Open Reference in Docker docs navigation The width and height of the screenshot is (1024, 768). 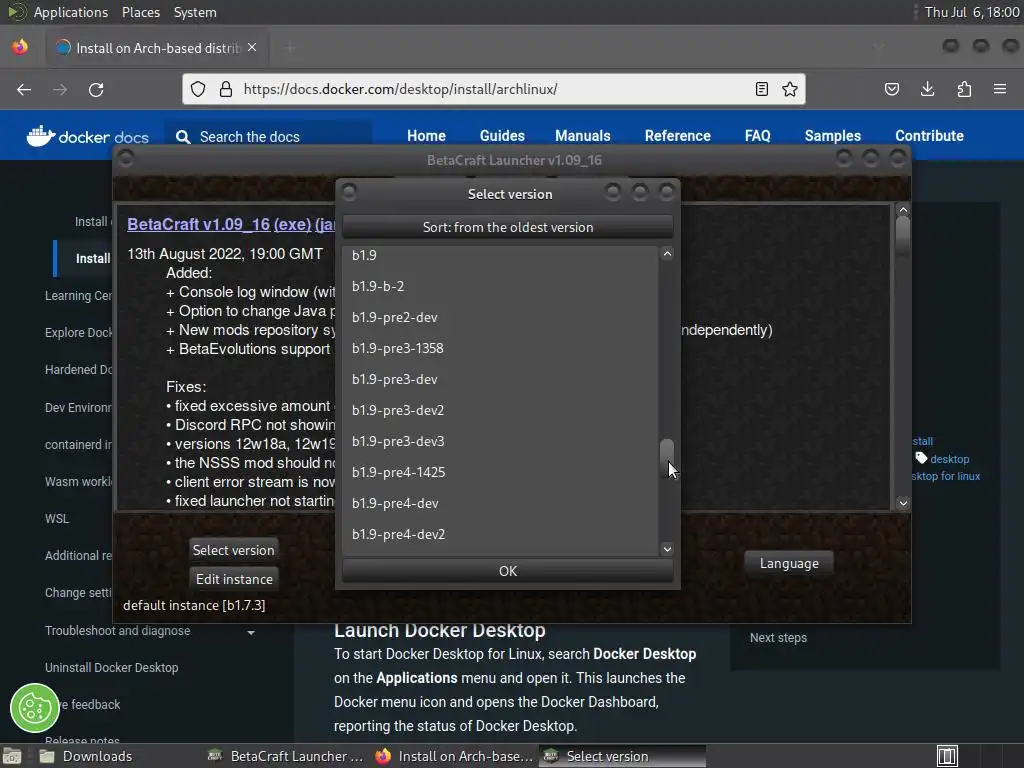click(677, 136)
